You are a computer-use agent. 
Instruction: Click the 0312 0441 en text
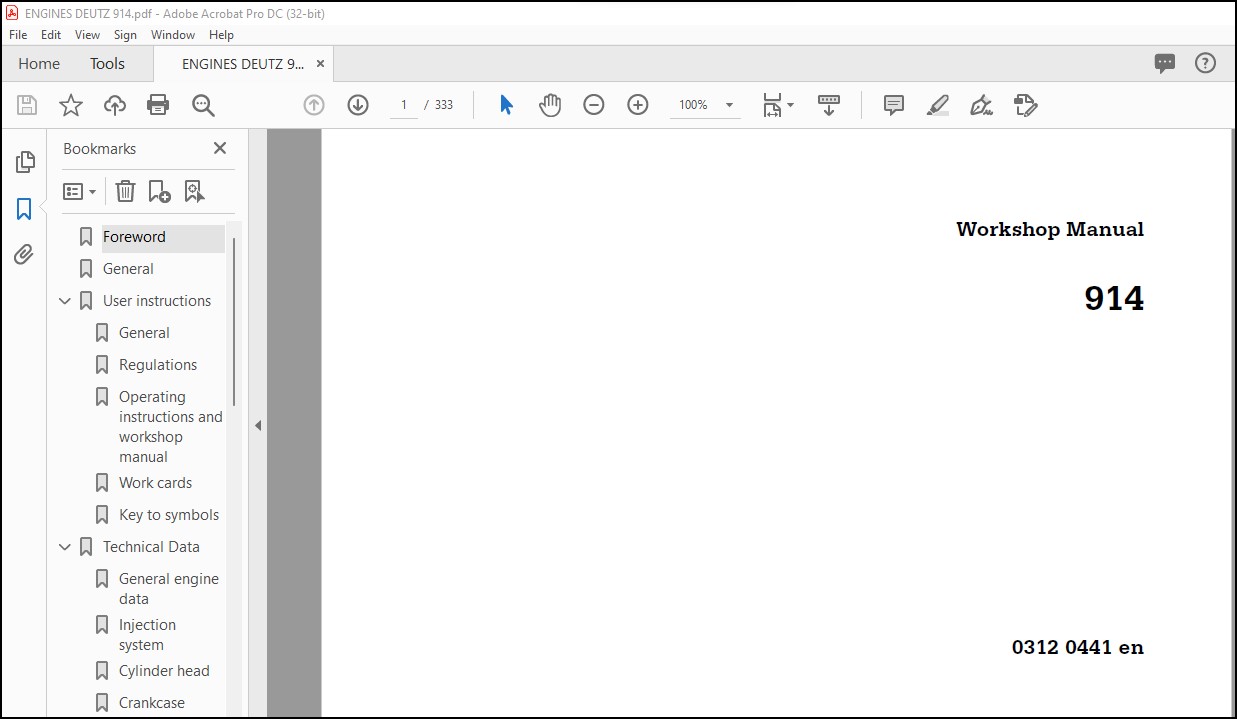pos(1078,647)
